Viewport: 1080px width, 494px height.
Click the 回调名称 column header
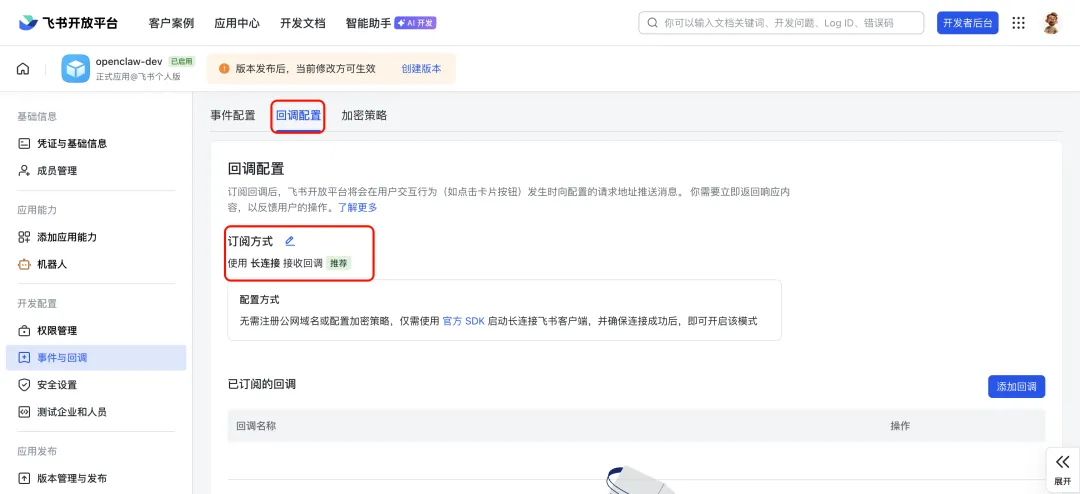(x=256, y=426)
